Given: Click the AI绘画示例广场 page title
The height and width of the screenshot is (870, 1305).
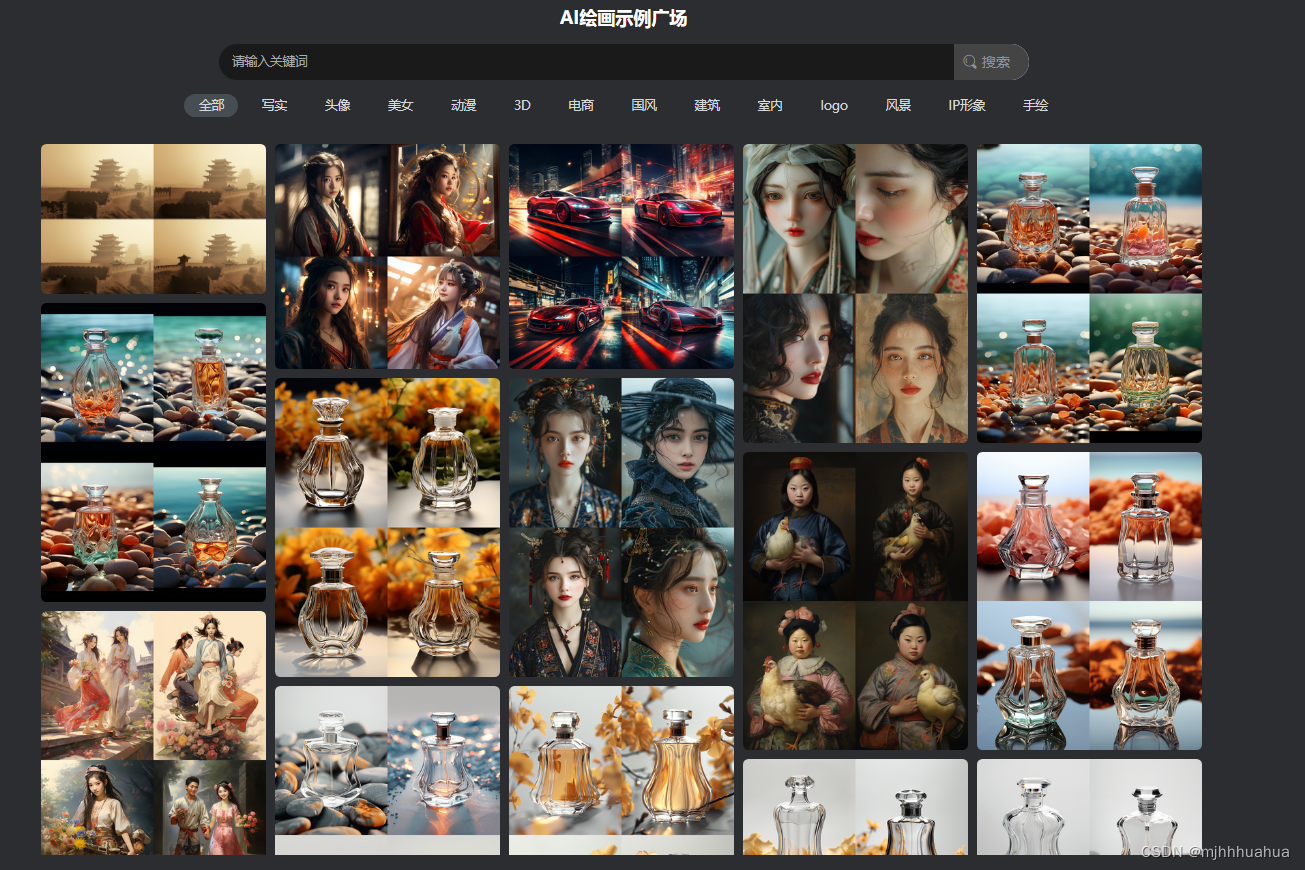Looking at the screenshot, I should 623,18.
